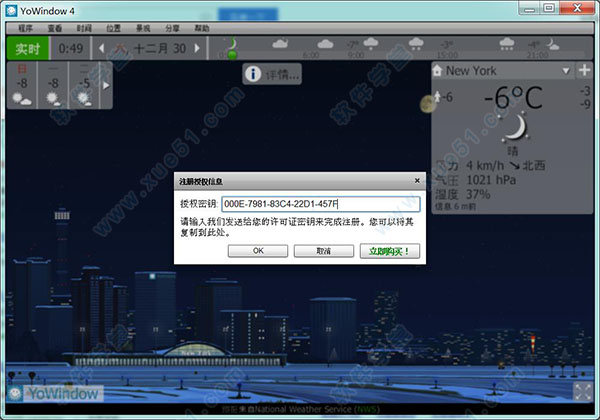Screen dimensions: 600x420
Task: Toggle fullscreen with the corner arrows icon
Action: tap(583, 392)
